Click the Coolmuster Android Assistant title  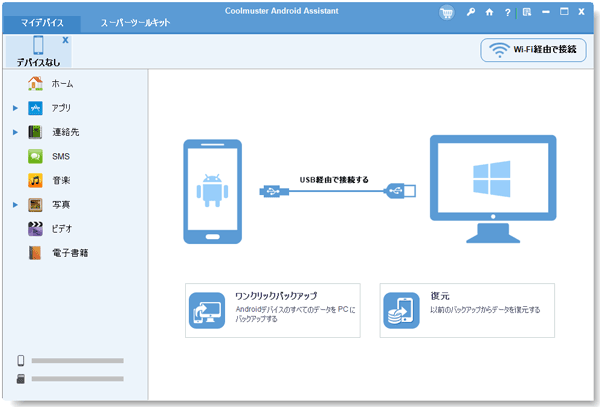(x=282, y=11)
